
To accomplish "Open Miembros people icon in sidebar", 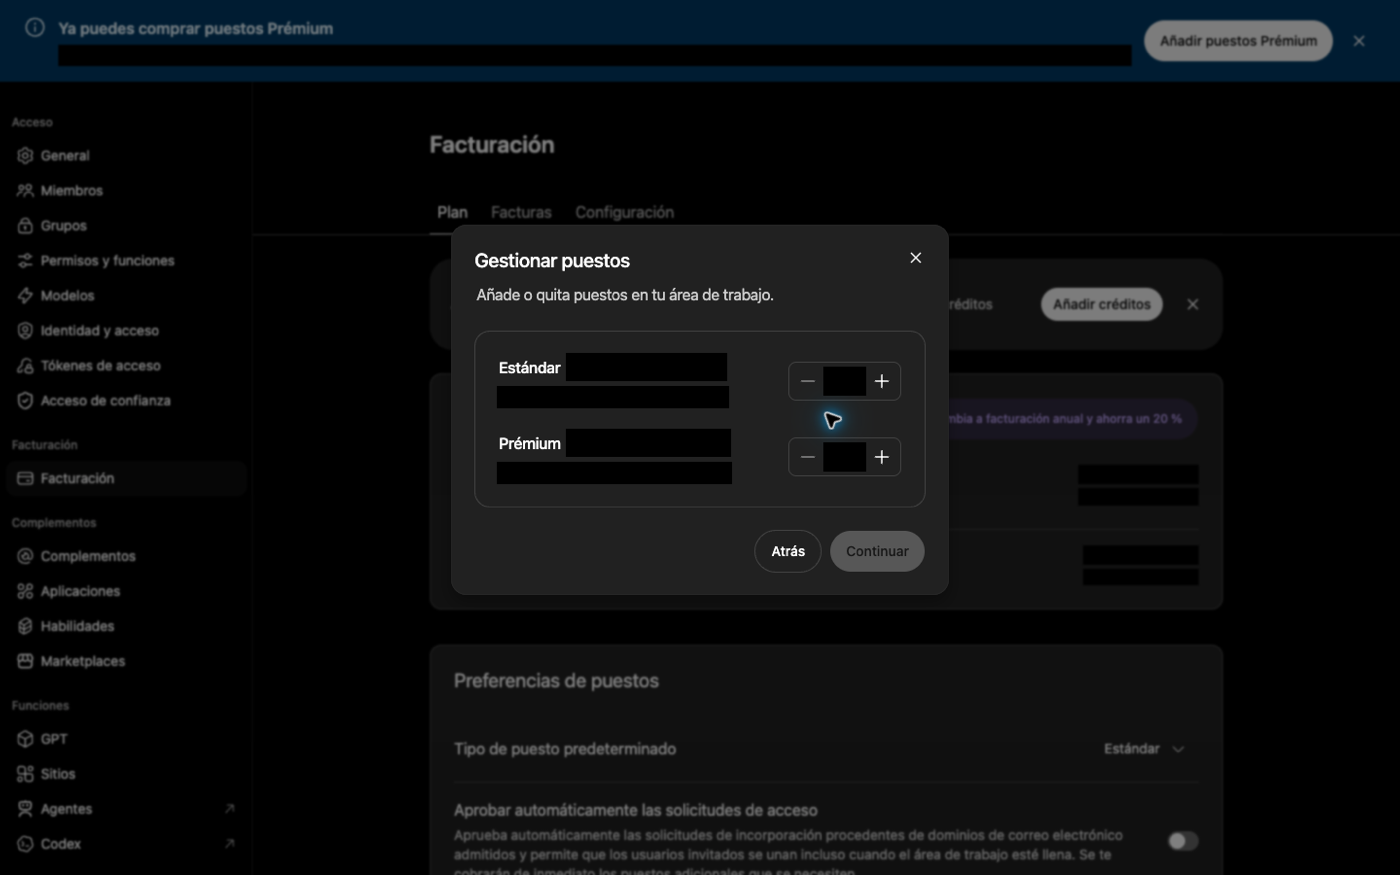I will (x=25, y=191).
